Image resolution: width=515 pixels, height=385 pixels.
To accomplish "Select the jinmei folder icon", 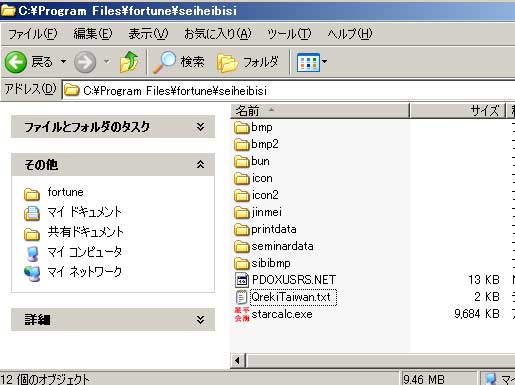I will (x=242, y=213).
